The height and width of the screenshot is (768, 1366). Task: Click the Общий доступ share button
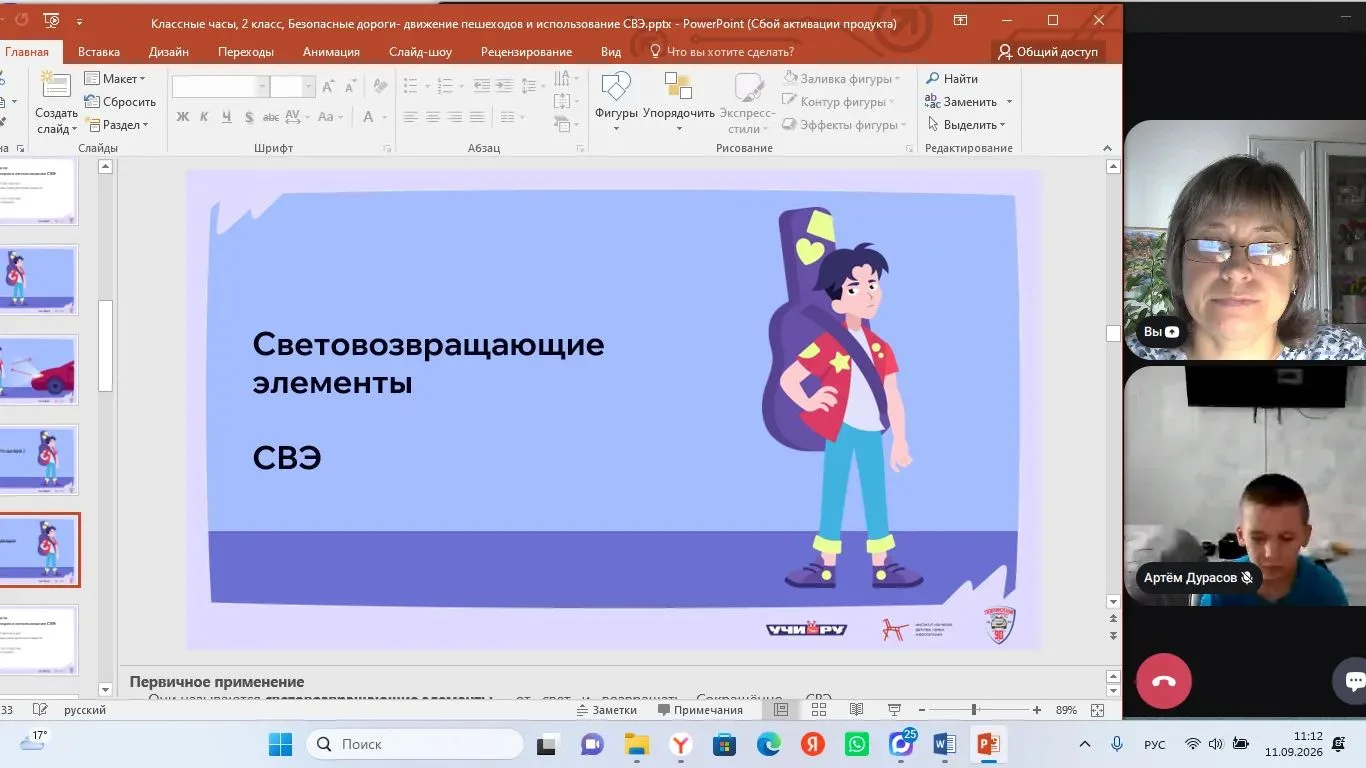coord(1048,52)
